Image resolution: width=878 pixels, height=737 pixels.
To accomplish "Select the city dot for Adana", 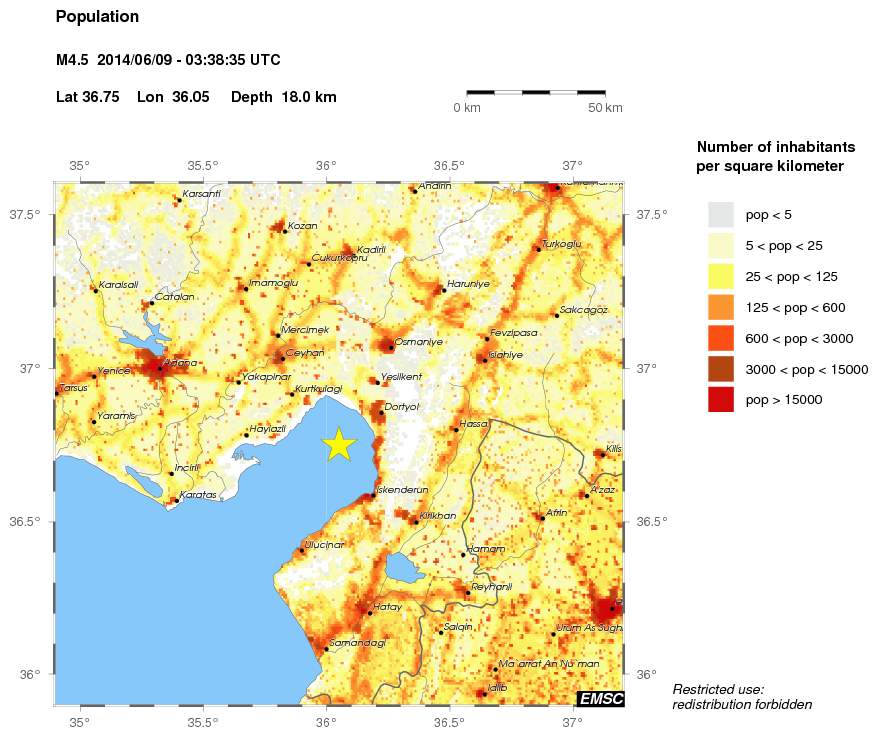I will [x=159, y=369].
